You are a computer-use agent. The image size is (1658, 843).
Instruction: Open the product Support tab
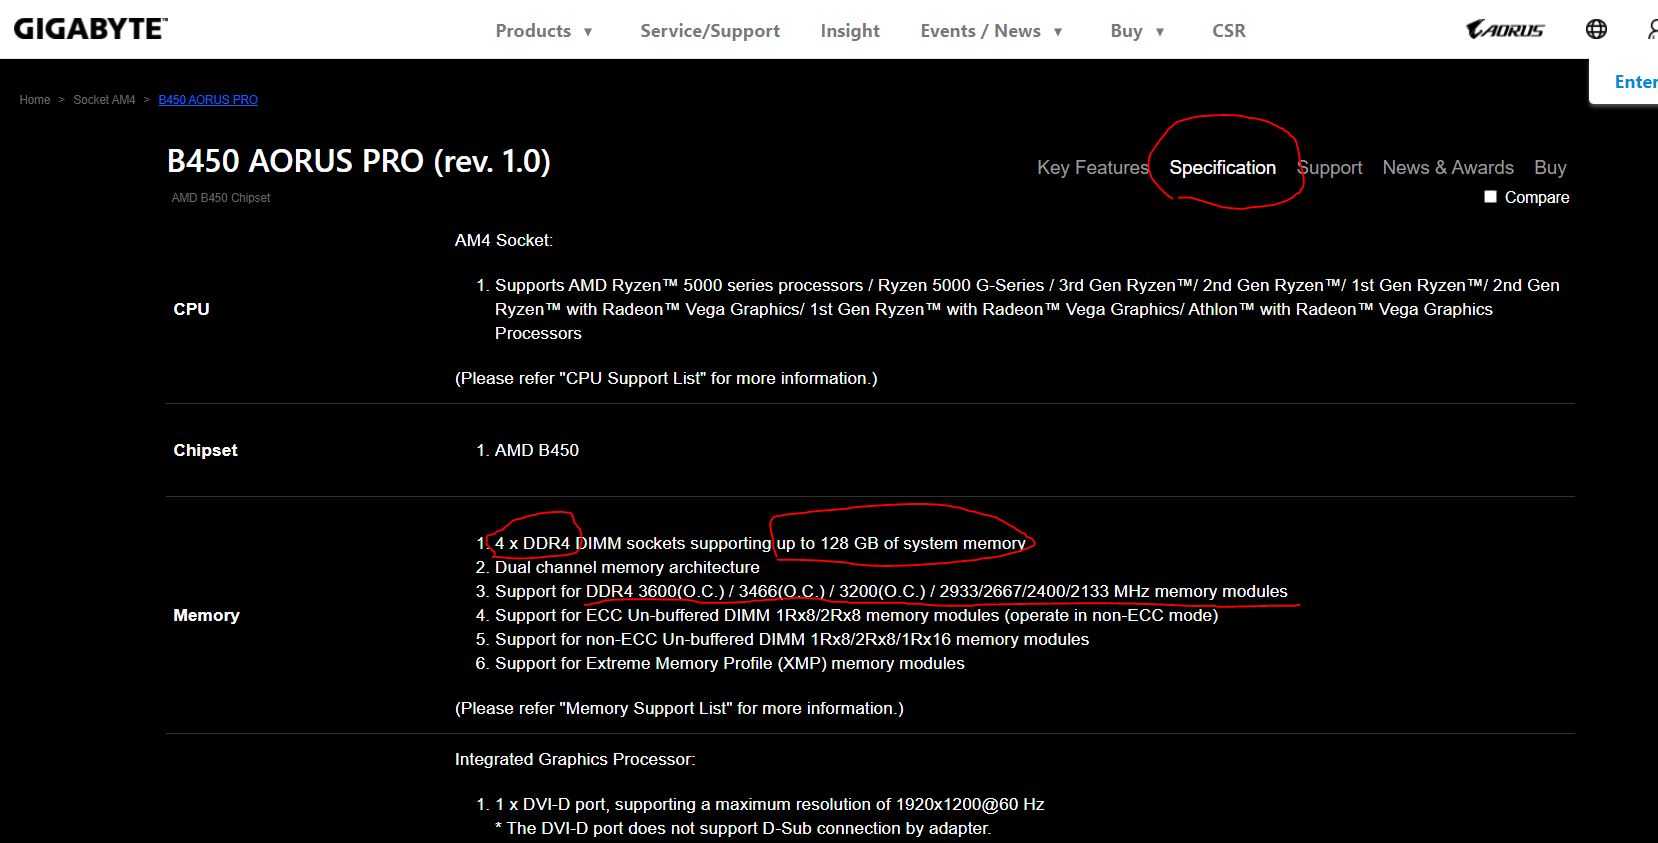(1330, 168)
